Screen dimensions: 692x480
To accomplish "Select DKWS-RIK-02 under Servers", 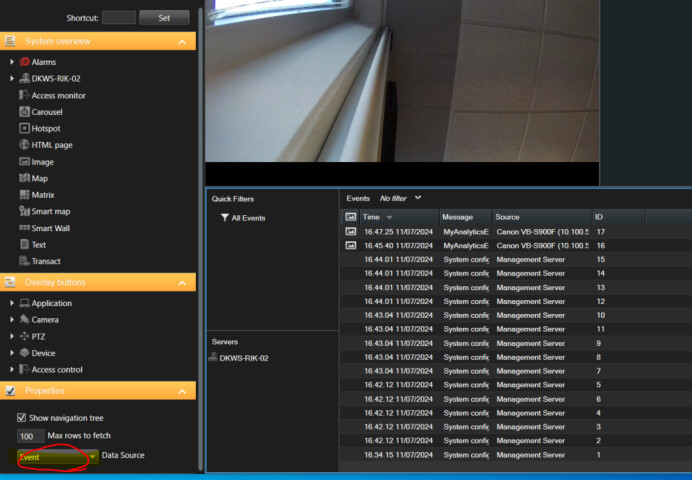I will 244,358.
